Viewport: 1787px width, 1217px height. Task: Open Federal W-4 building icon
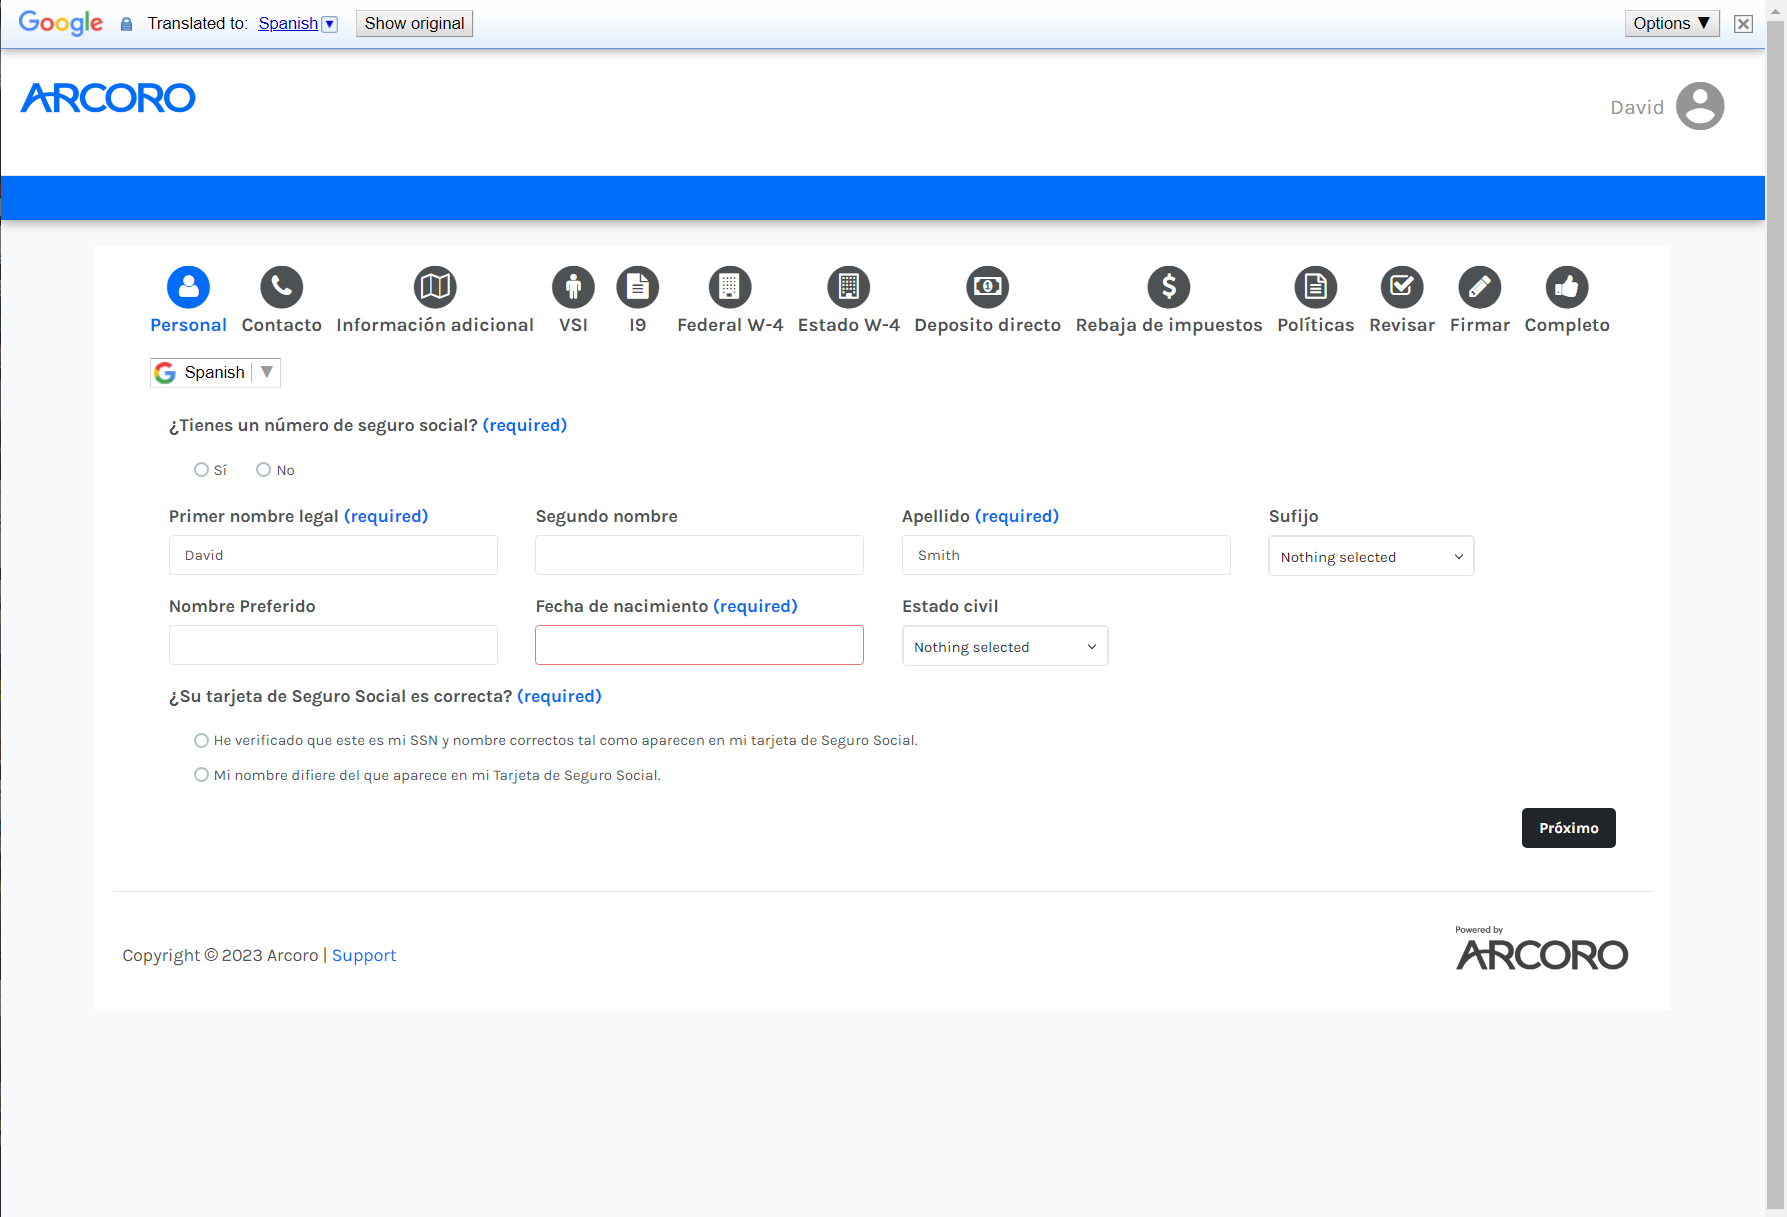[730, 287]
